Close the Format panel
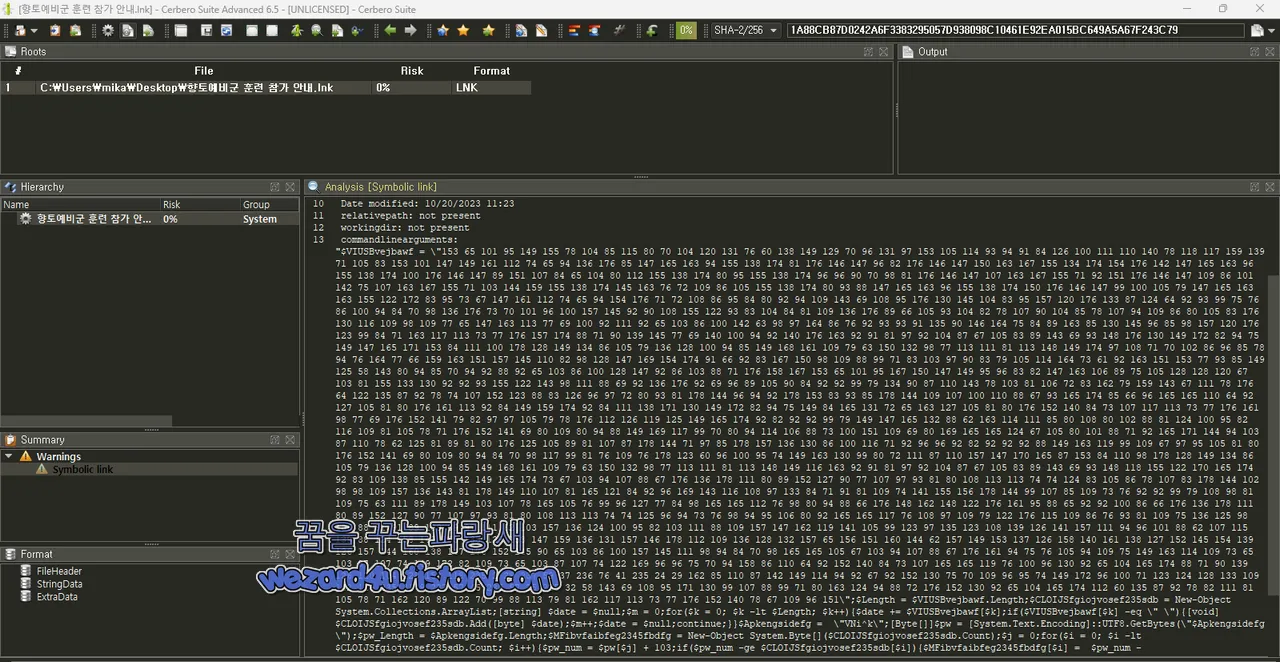This screenshot has height=662, width=1280. click(x=290, y=554)
